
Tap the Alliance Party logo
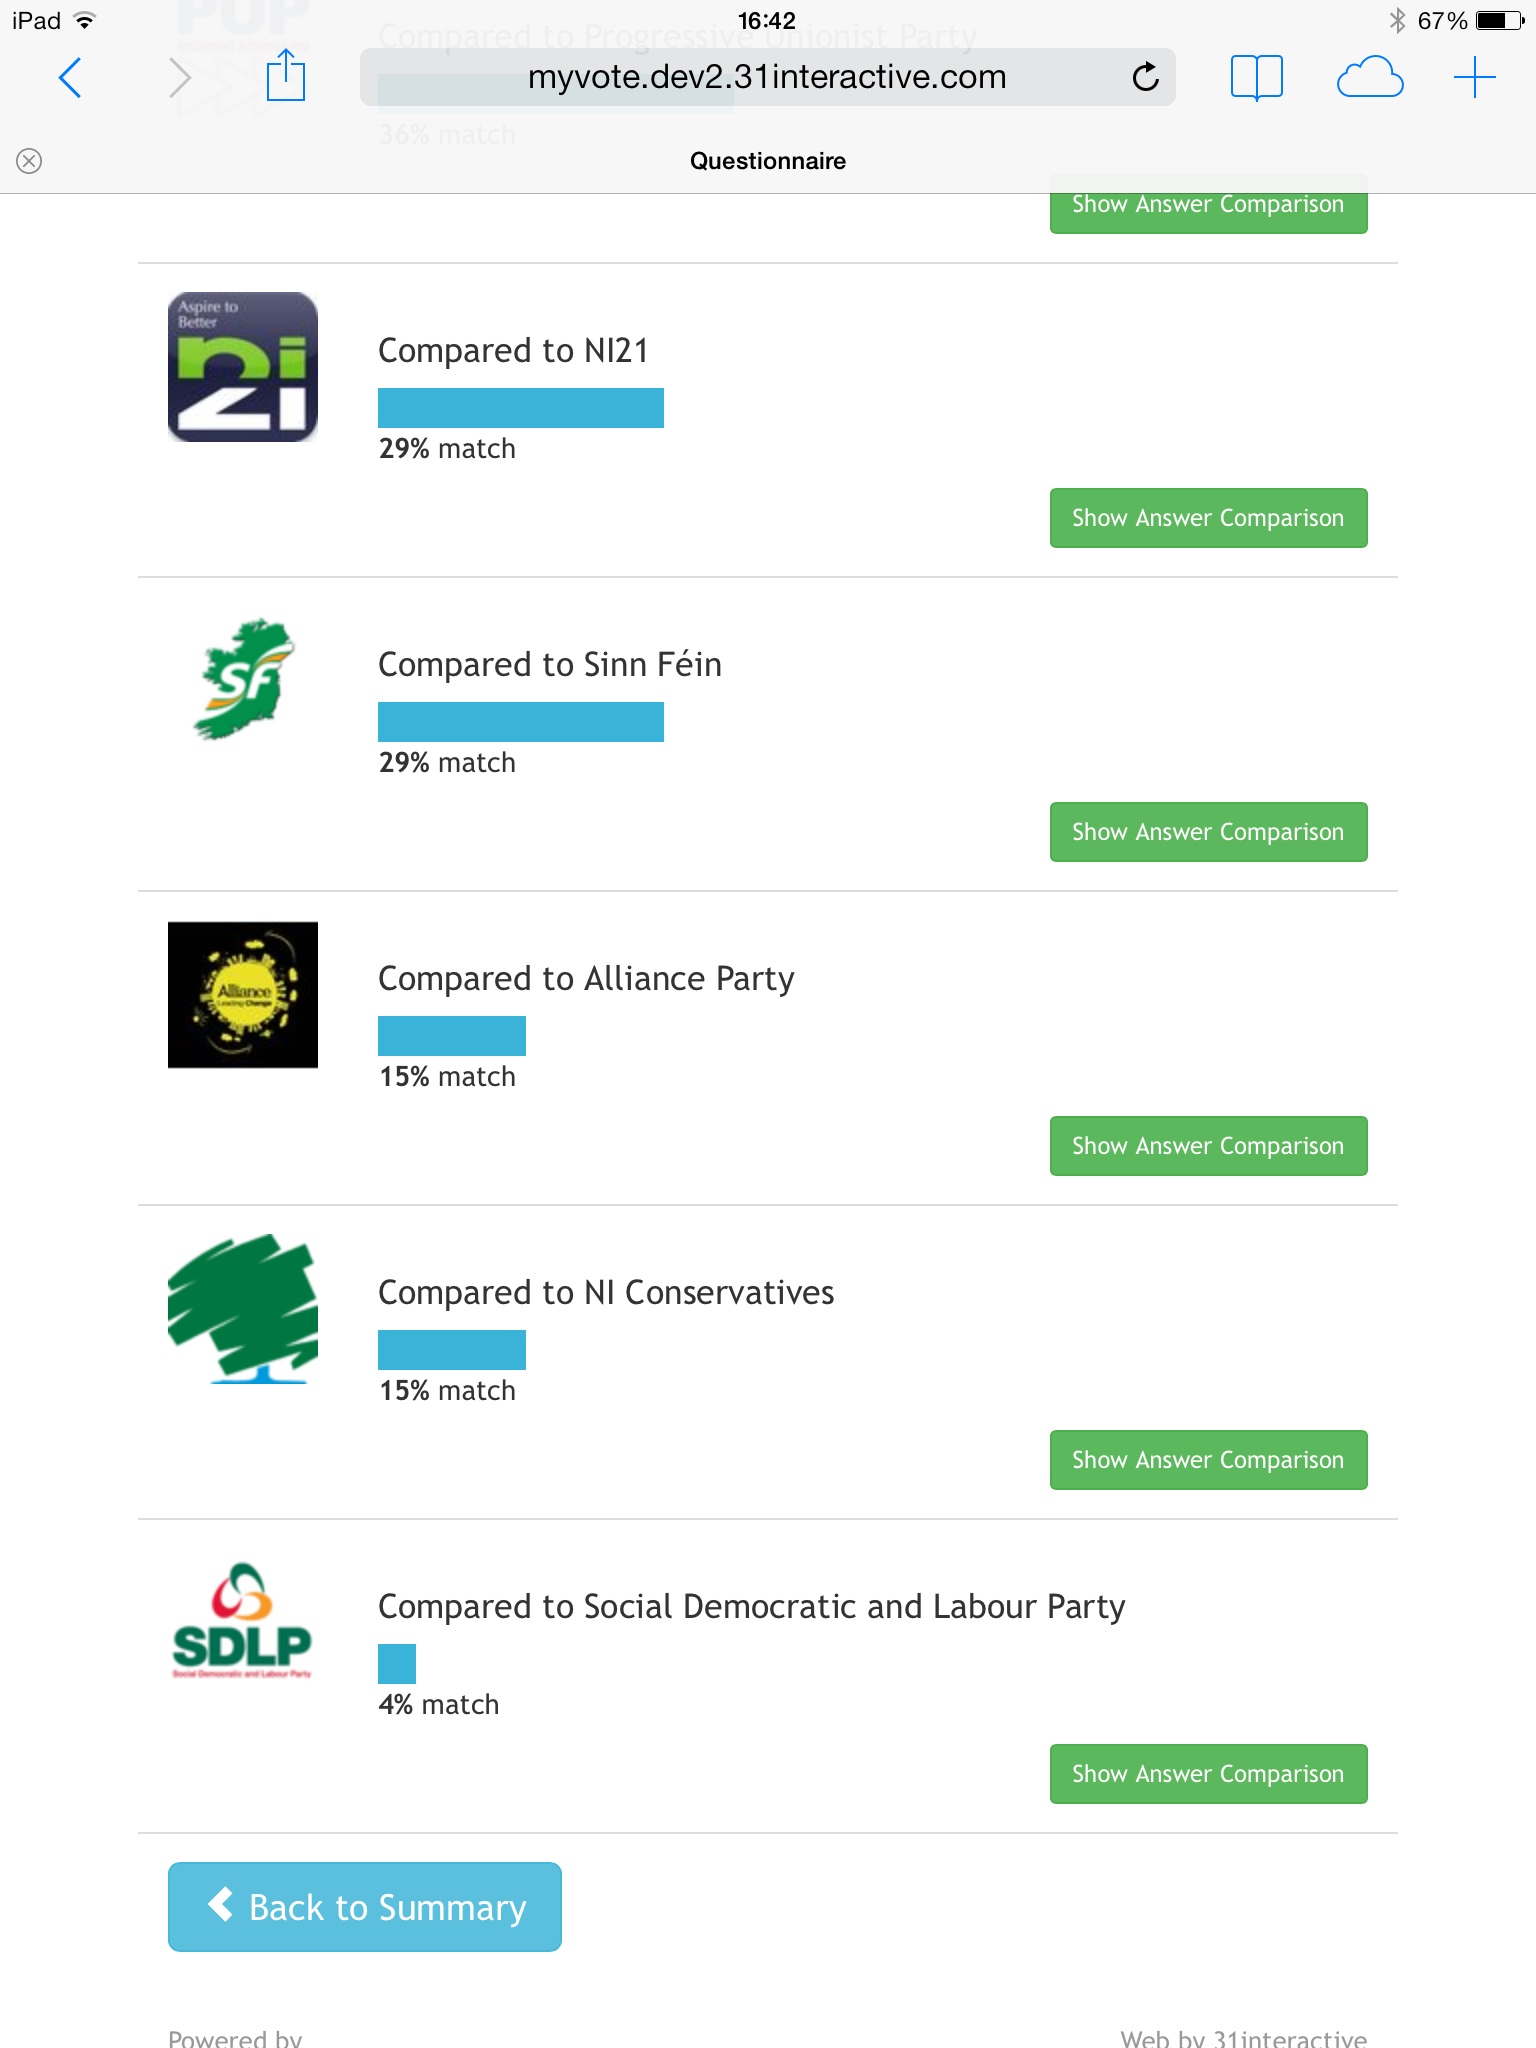(243, 995)
